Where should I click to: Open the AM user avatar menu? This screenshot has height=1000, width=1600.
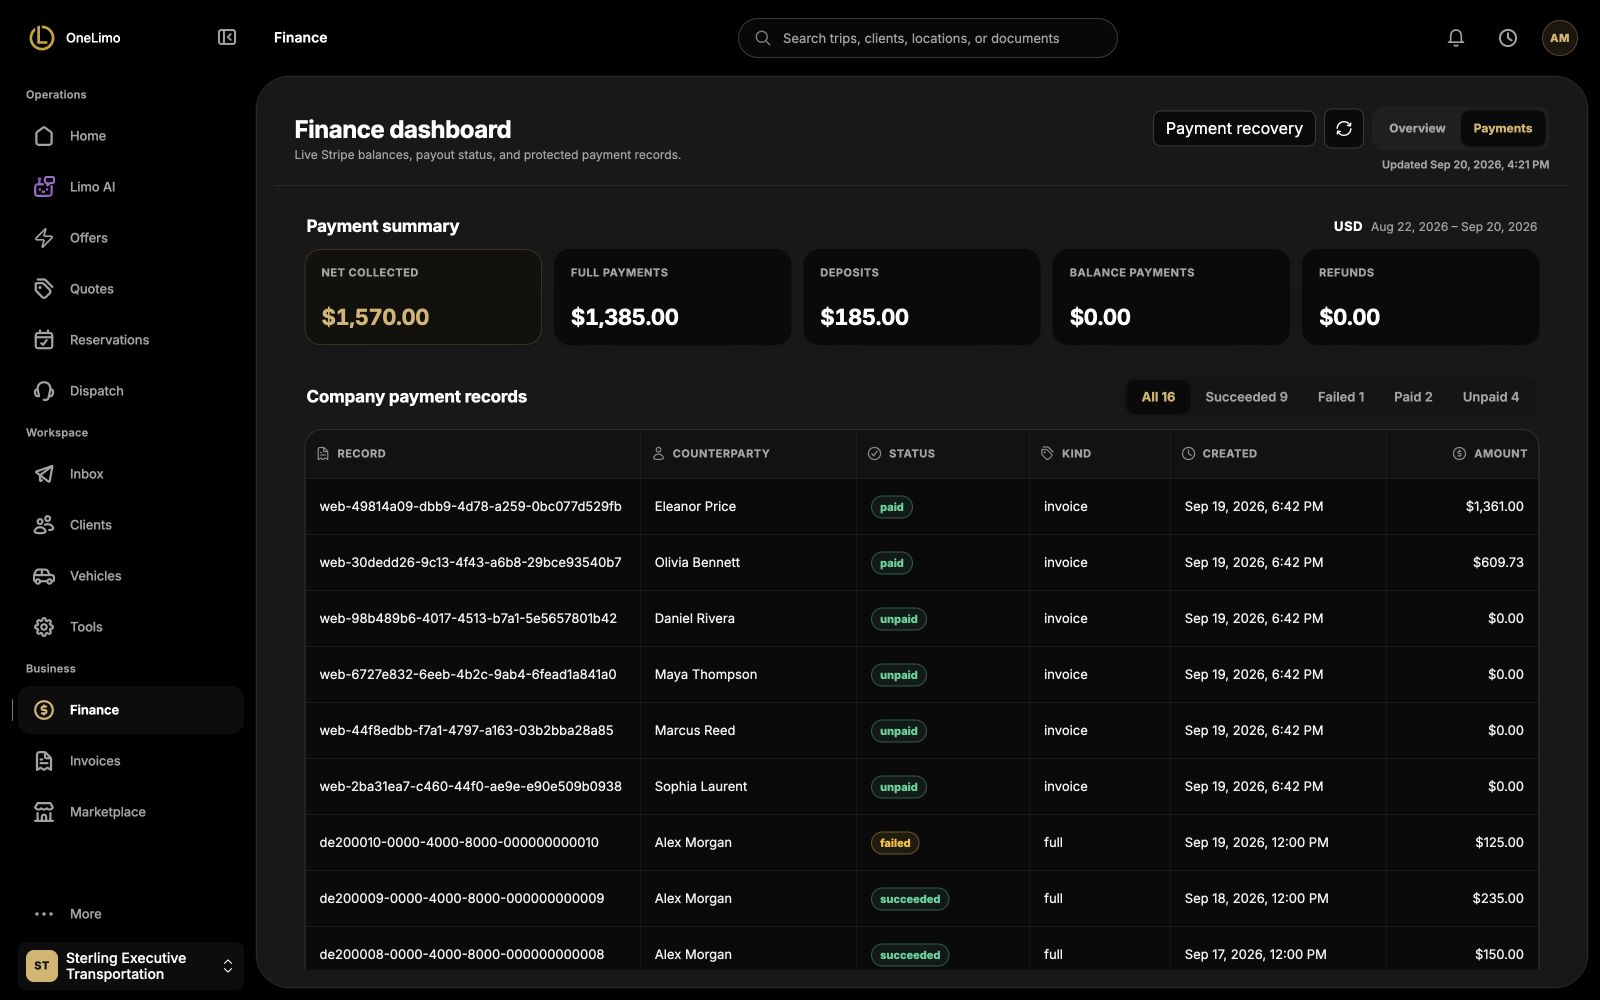(1560, 38)
